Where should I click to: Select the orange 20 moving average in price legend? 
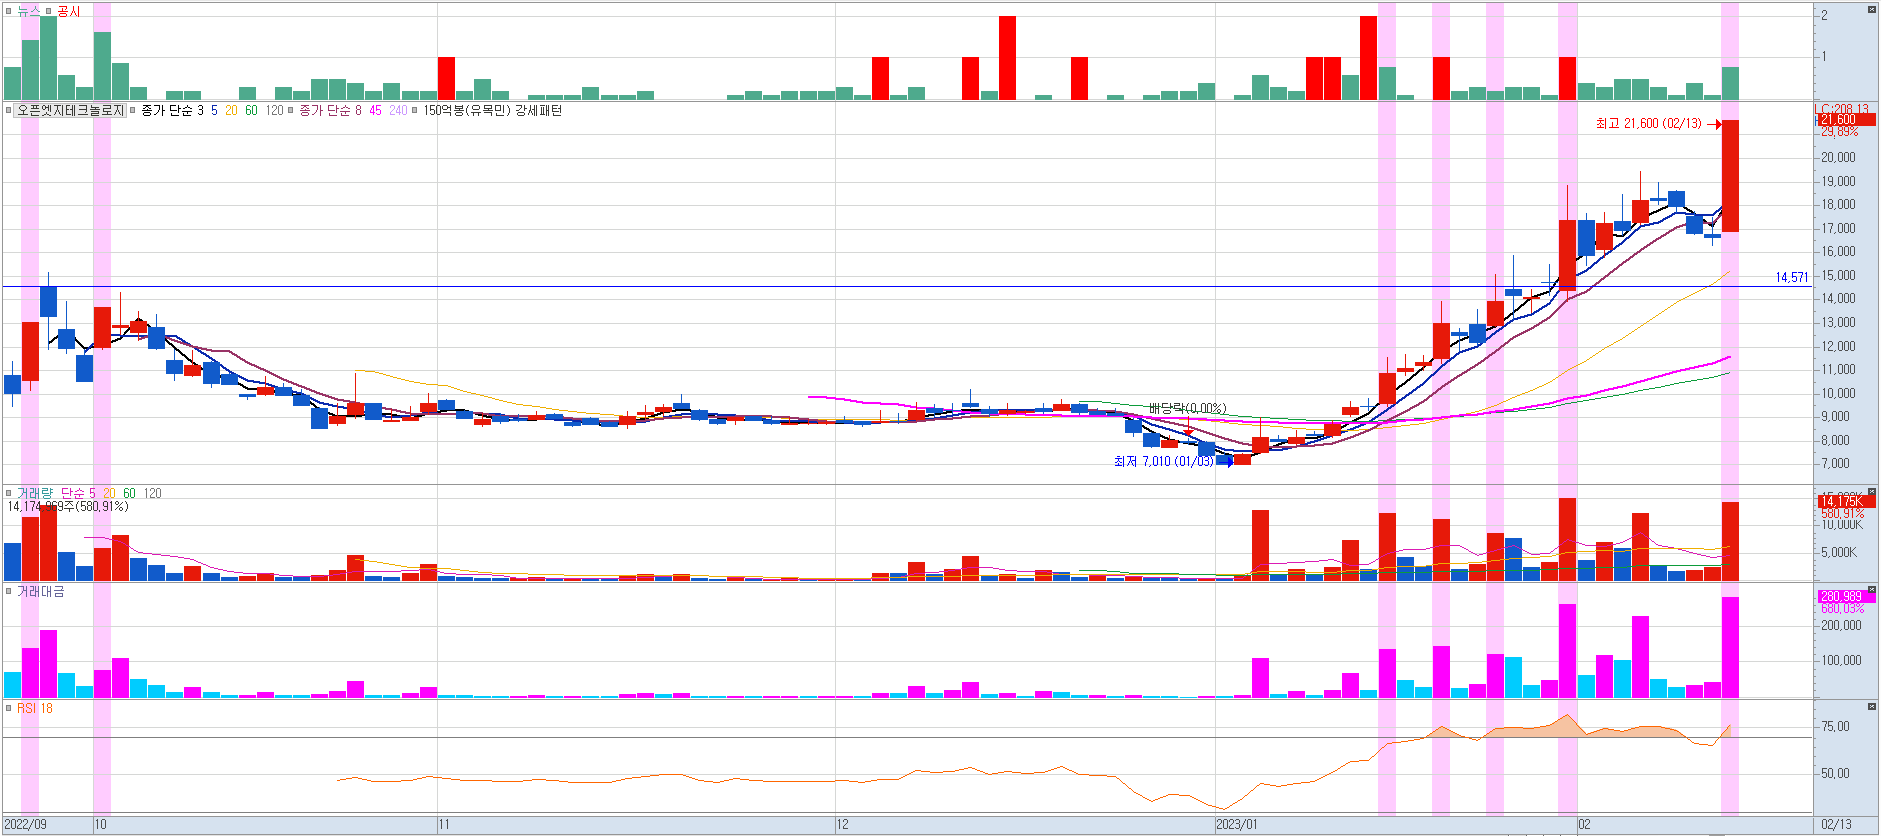(232, 110)
